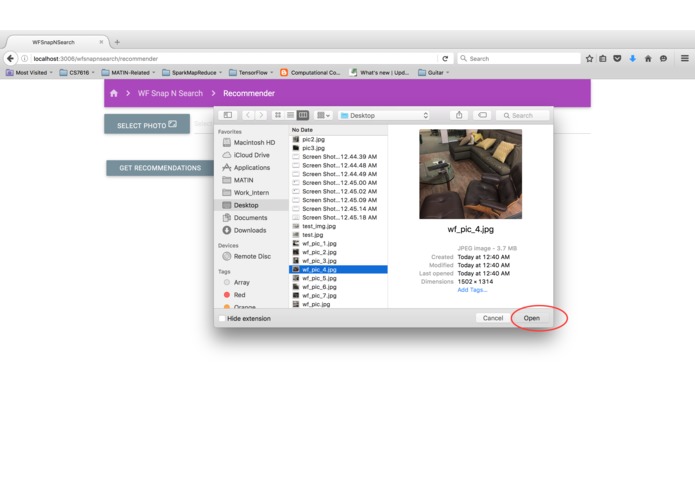695x494 pixels.
Task: Click the file dialog Search field
Action: pyautogui.click(x=523, y=115)
